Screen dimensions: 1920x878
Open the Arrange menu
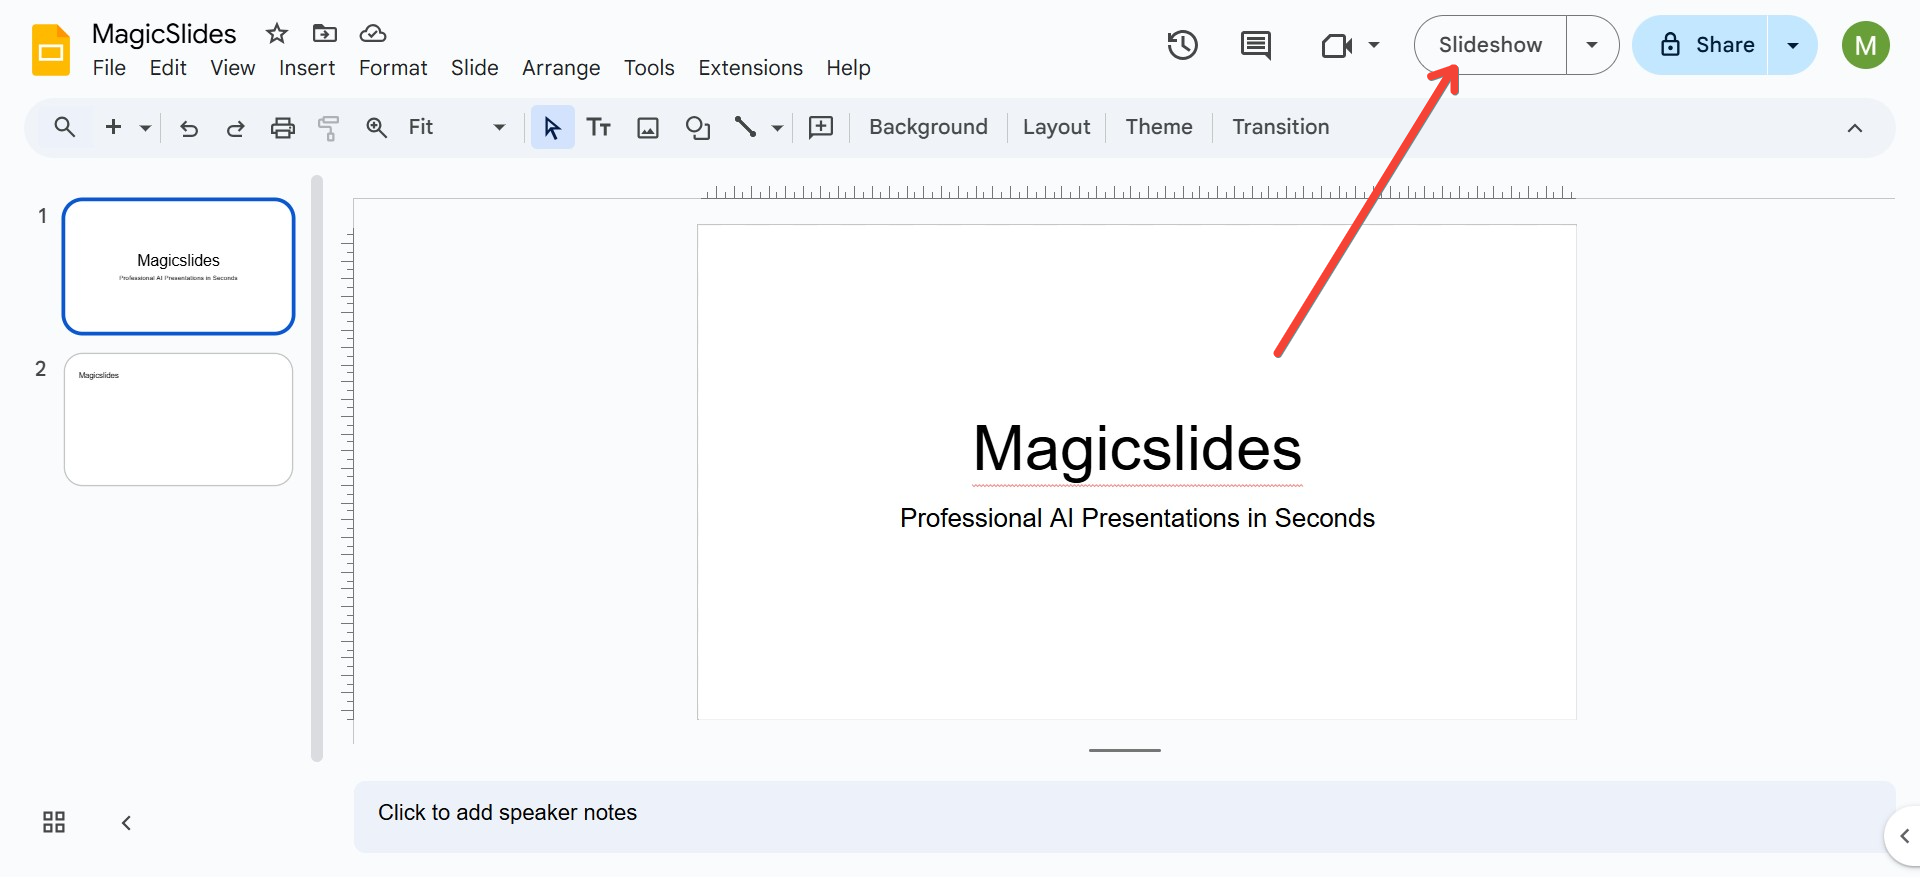[x=560, y=68]
